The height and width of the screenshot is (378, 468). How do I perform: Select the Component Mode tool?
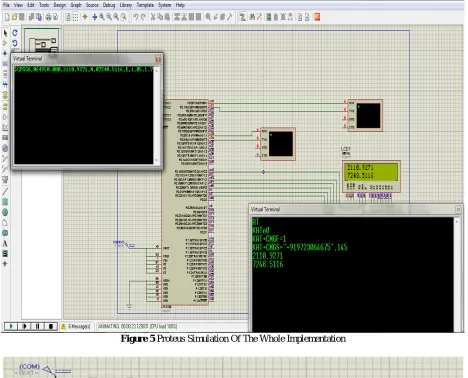[5, 43]
